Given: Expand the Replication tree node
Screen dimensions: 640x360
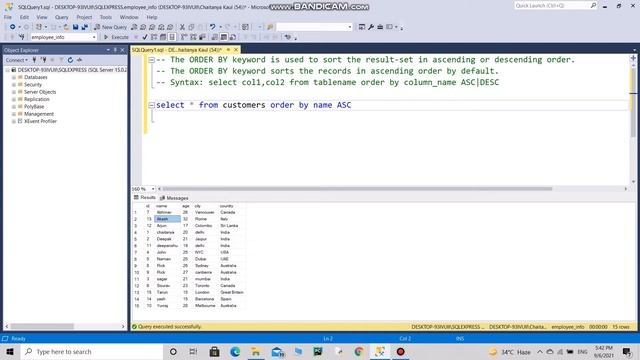Looking at the screenshot, I should click(x=14, y=99).
